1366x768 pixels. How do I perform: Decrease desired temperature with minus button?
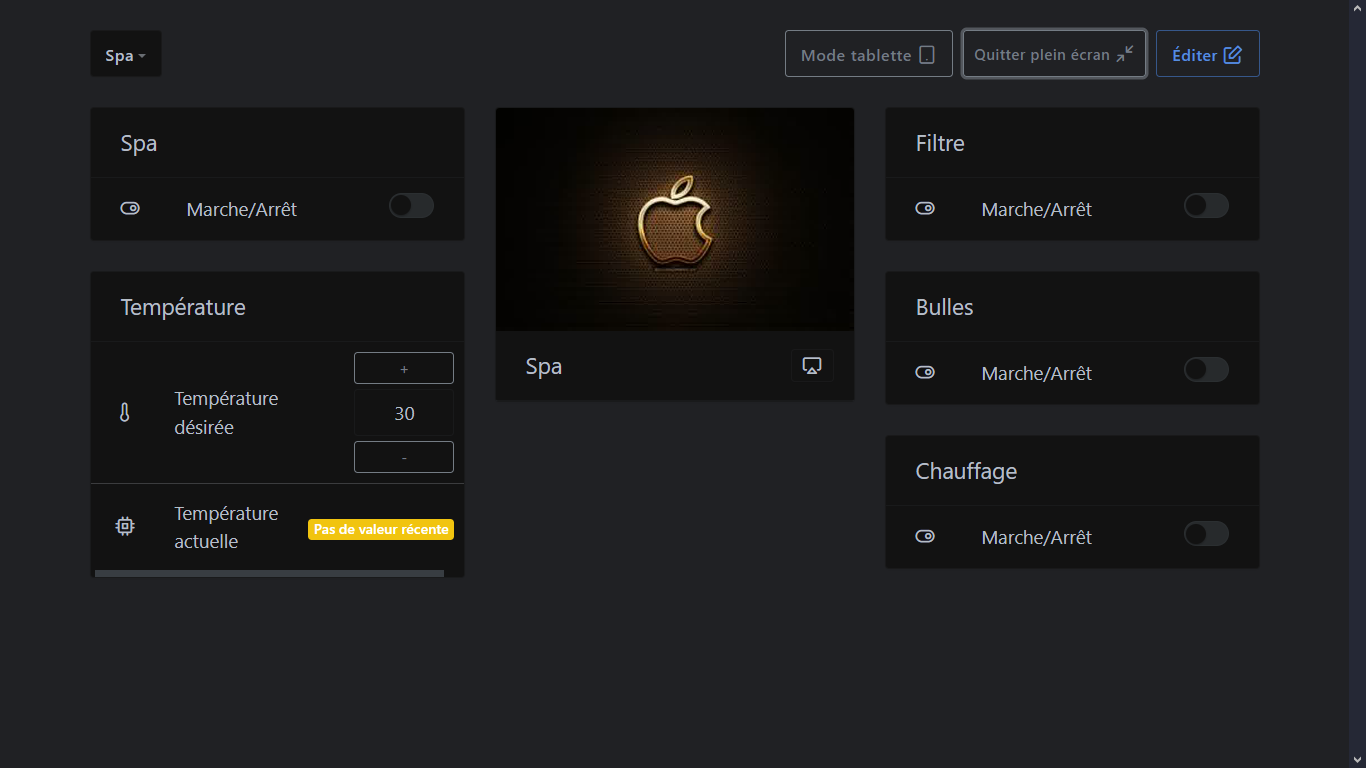click(404, 457)
